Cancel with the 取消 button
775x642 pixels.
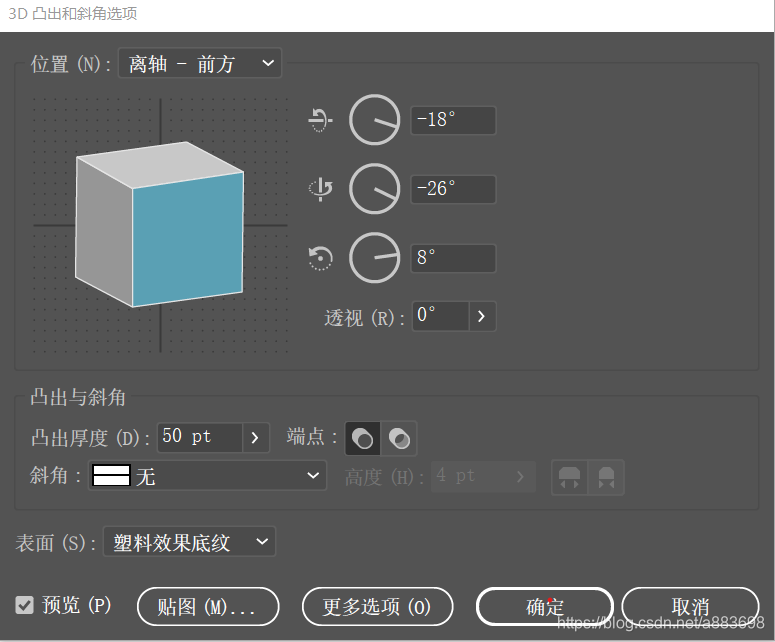coord(690,606)
